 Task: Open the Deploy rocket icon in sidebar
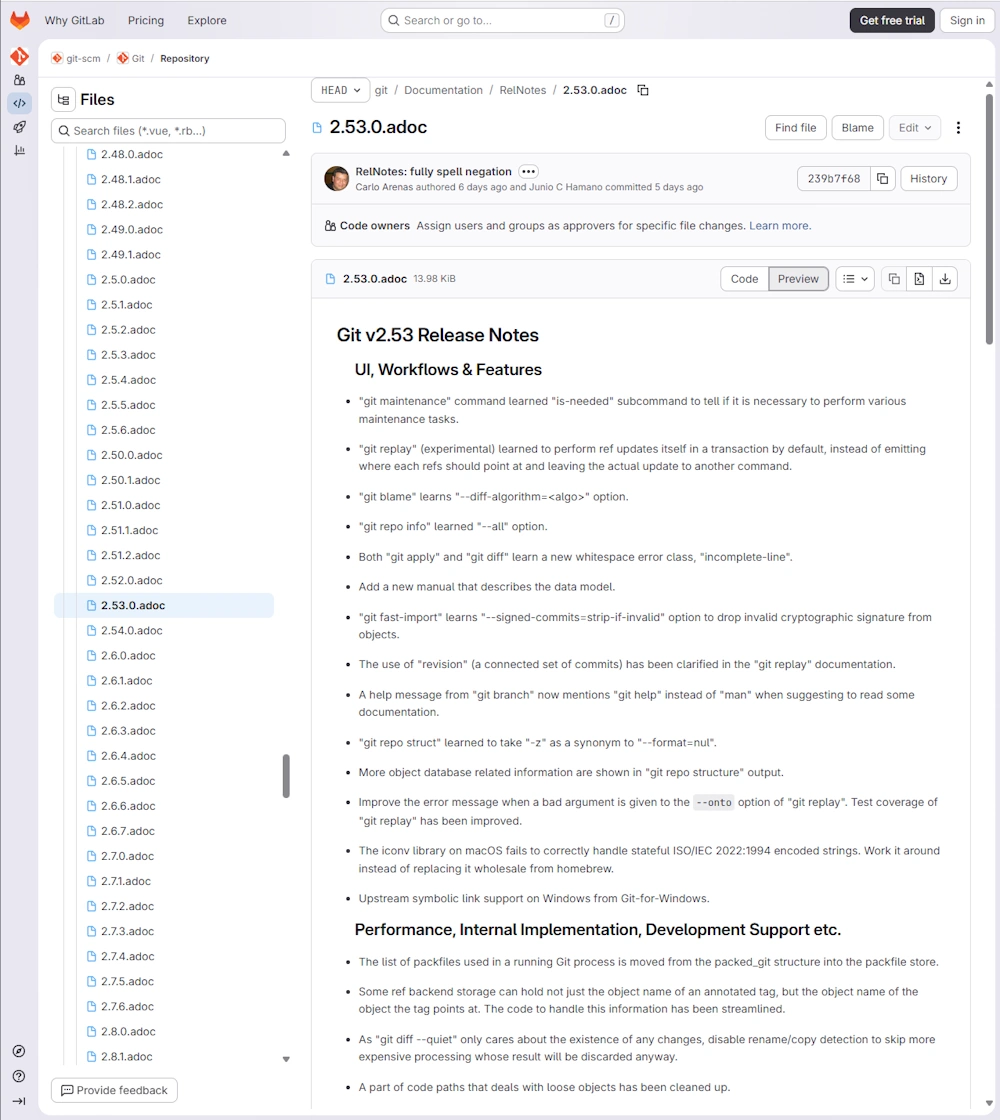(x=19, y=127)
